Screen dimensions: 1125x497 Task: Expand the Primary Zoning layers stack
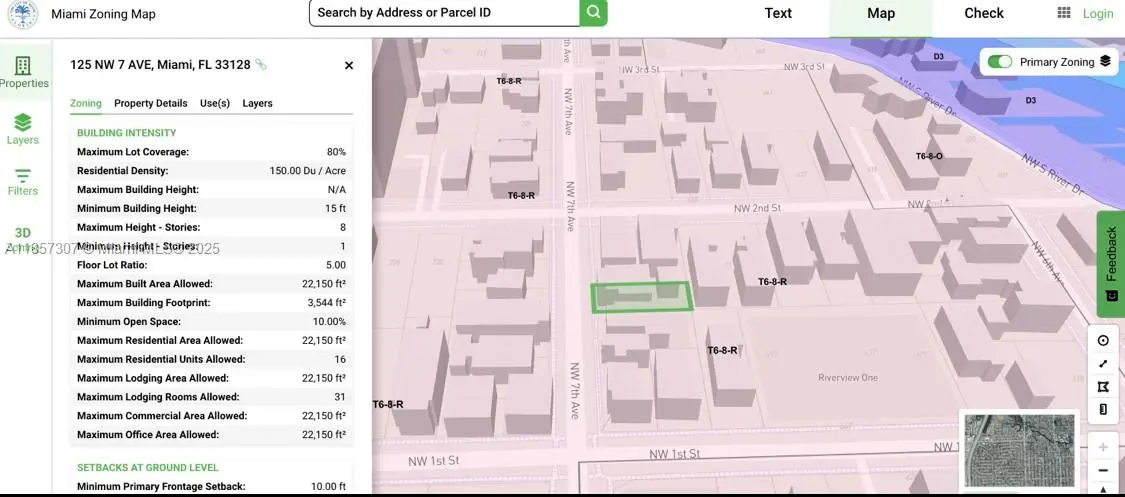(x=1105, y=62)
